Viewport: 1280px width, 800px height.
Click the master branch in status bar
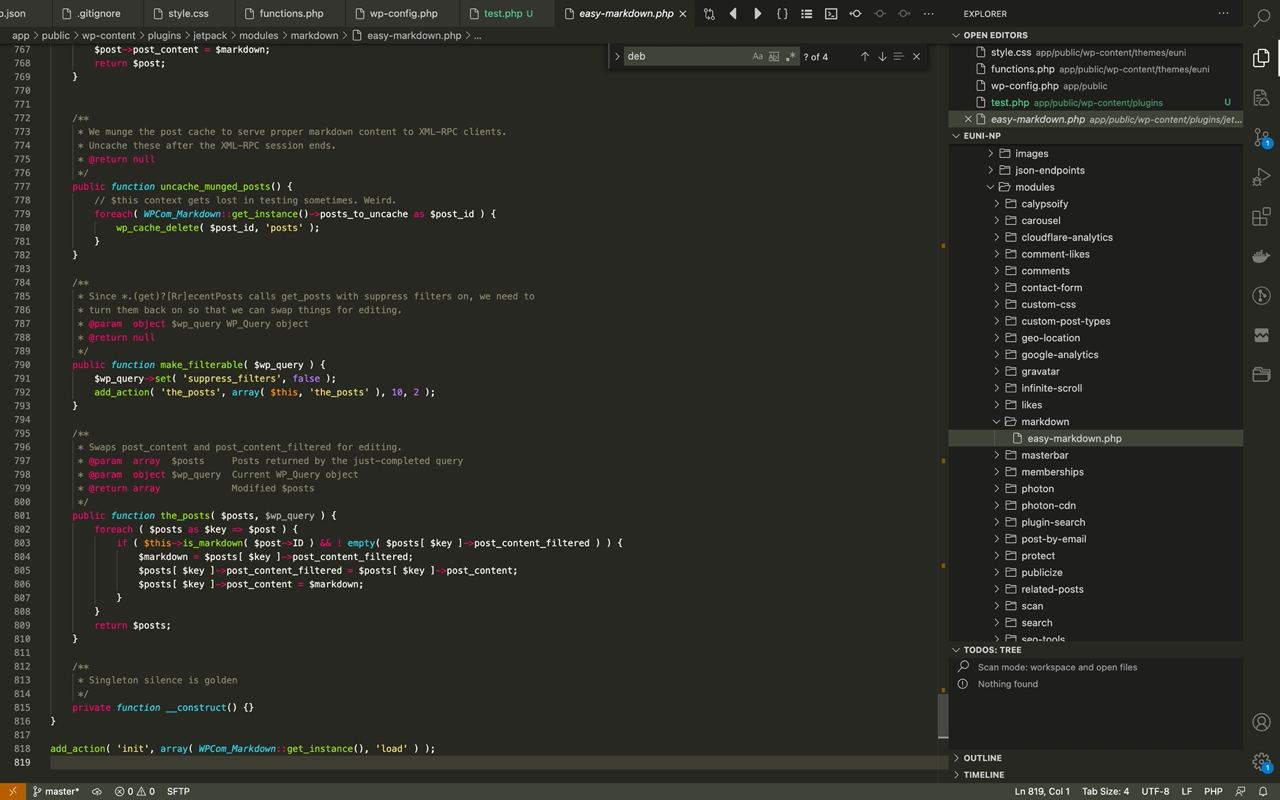[56, 791]
